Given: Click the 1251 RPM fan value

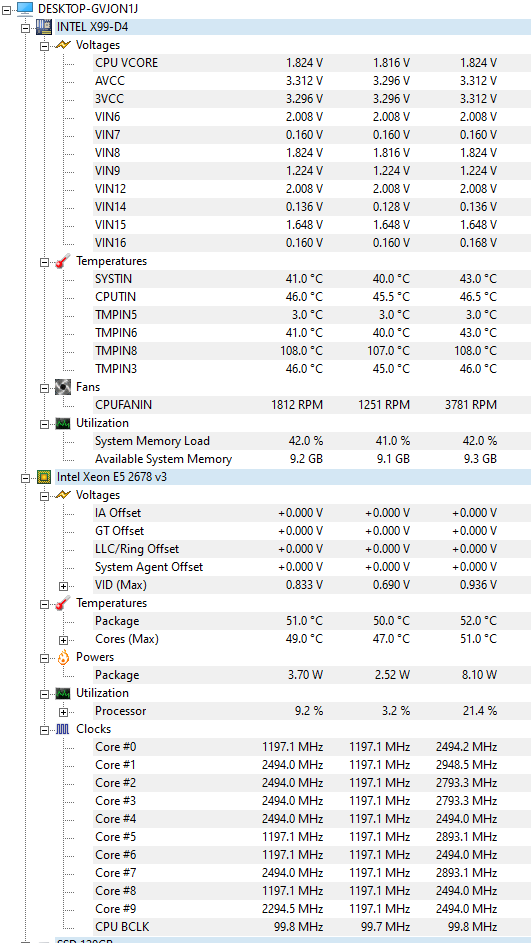Looking at the screenshot, I should click(x=386, y=405).
